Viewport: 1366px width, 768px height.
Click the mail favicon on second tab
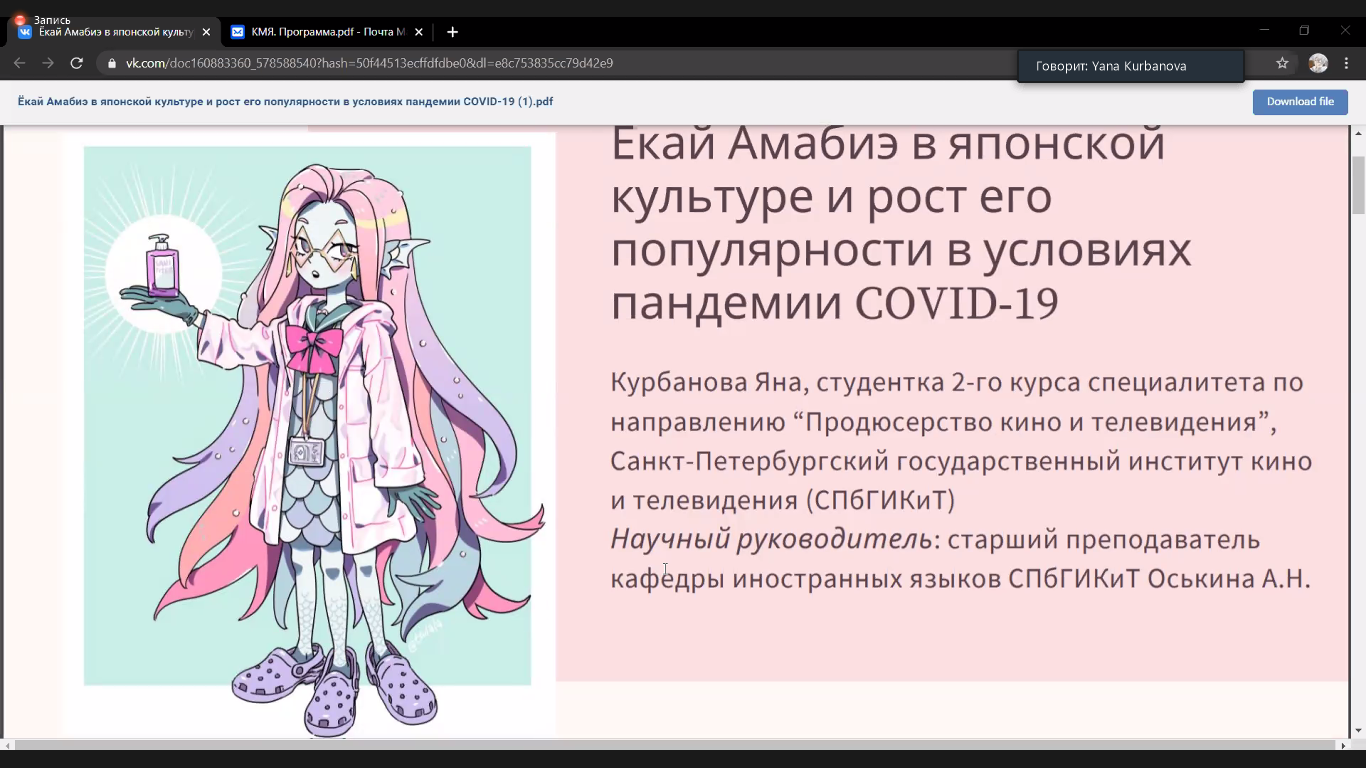[238, 32]
